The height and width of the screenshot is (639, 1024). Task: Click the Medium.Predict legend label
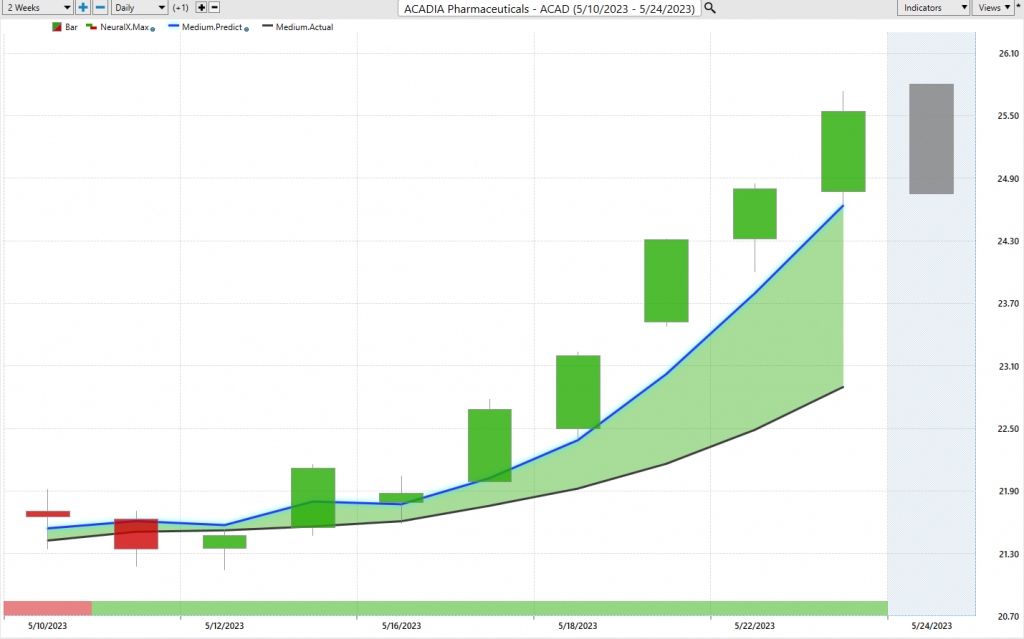tap(212, 27)
